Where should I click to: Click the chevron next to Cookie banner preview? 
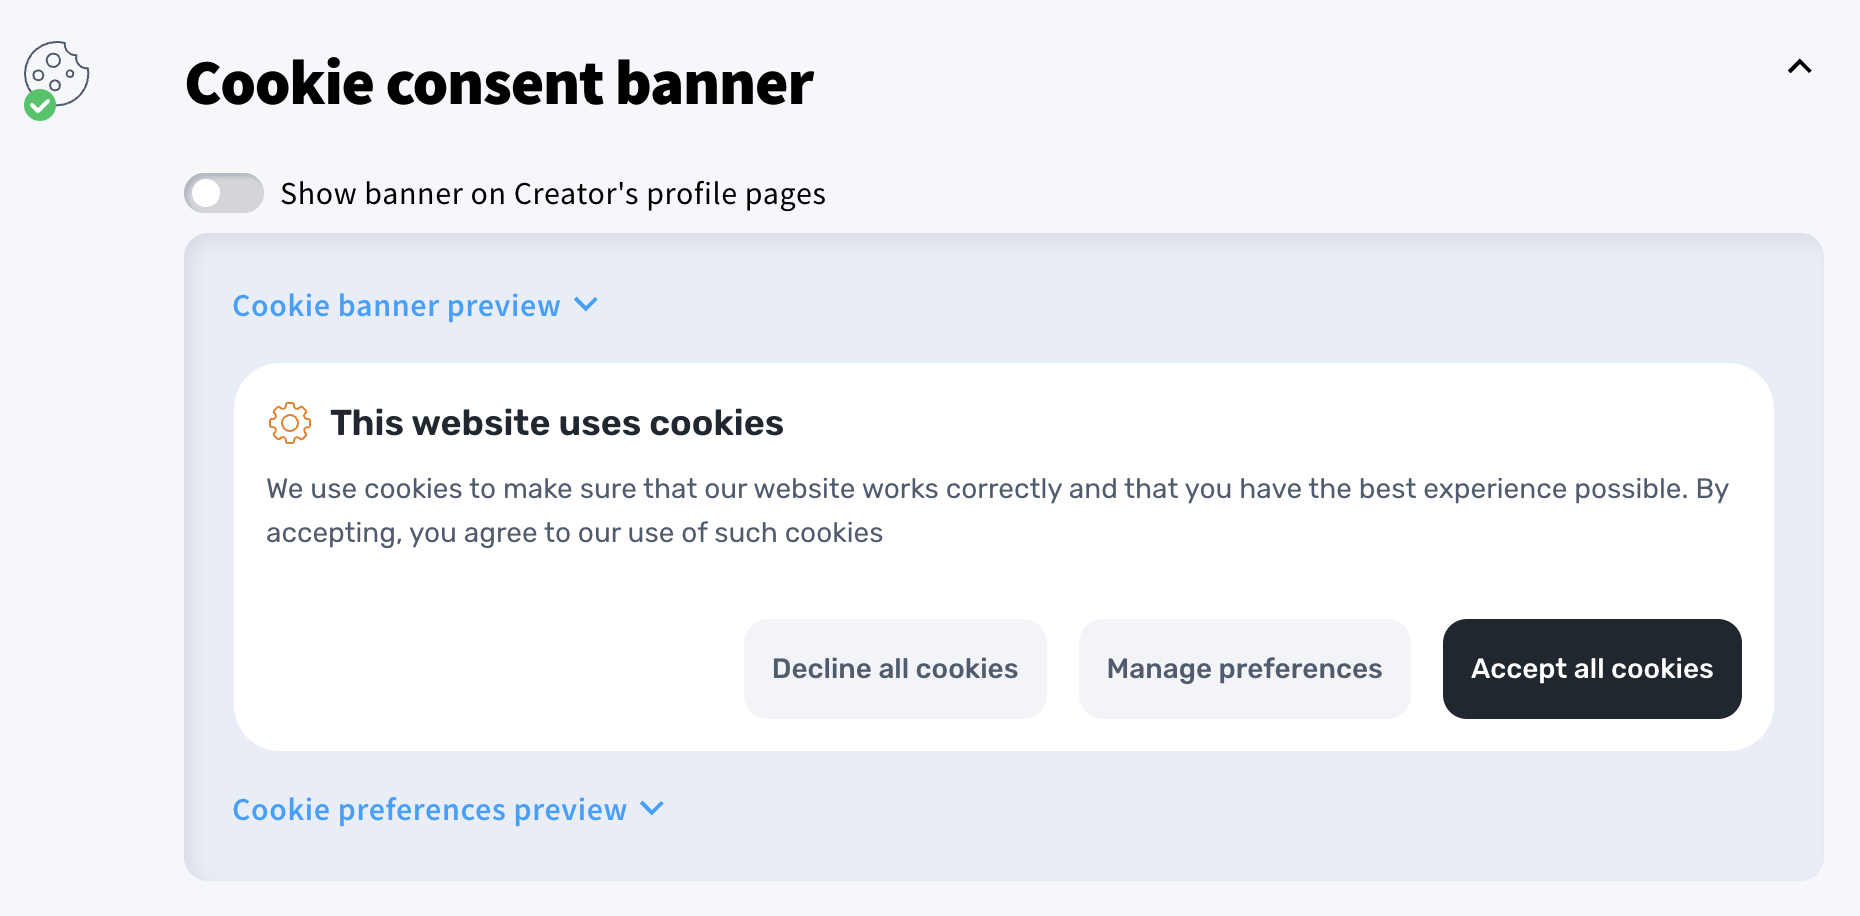[x=588, y=305]
